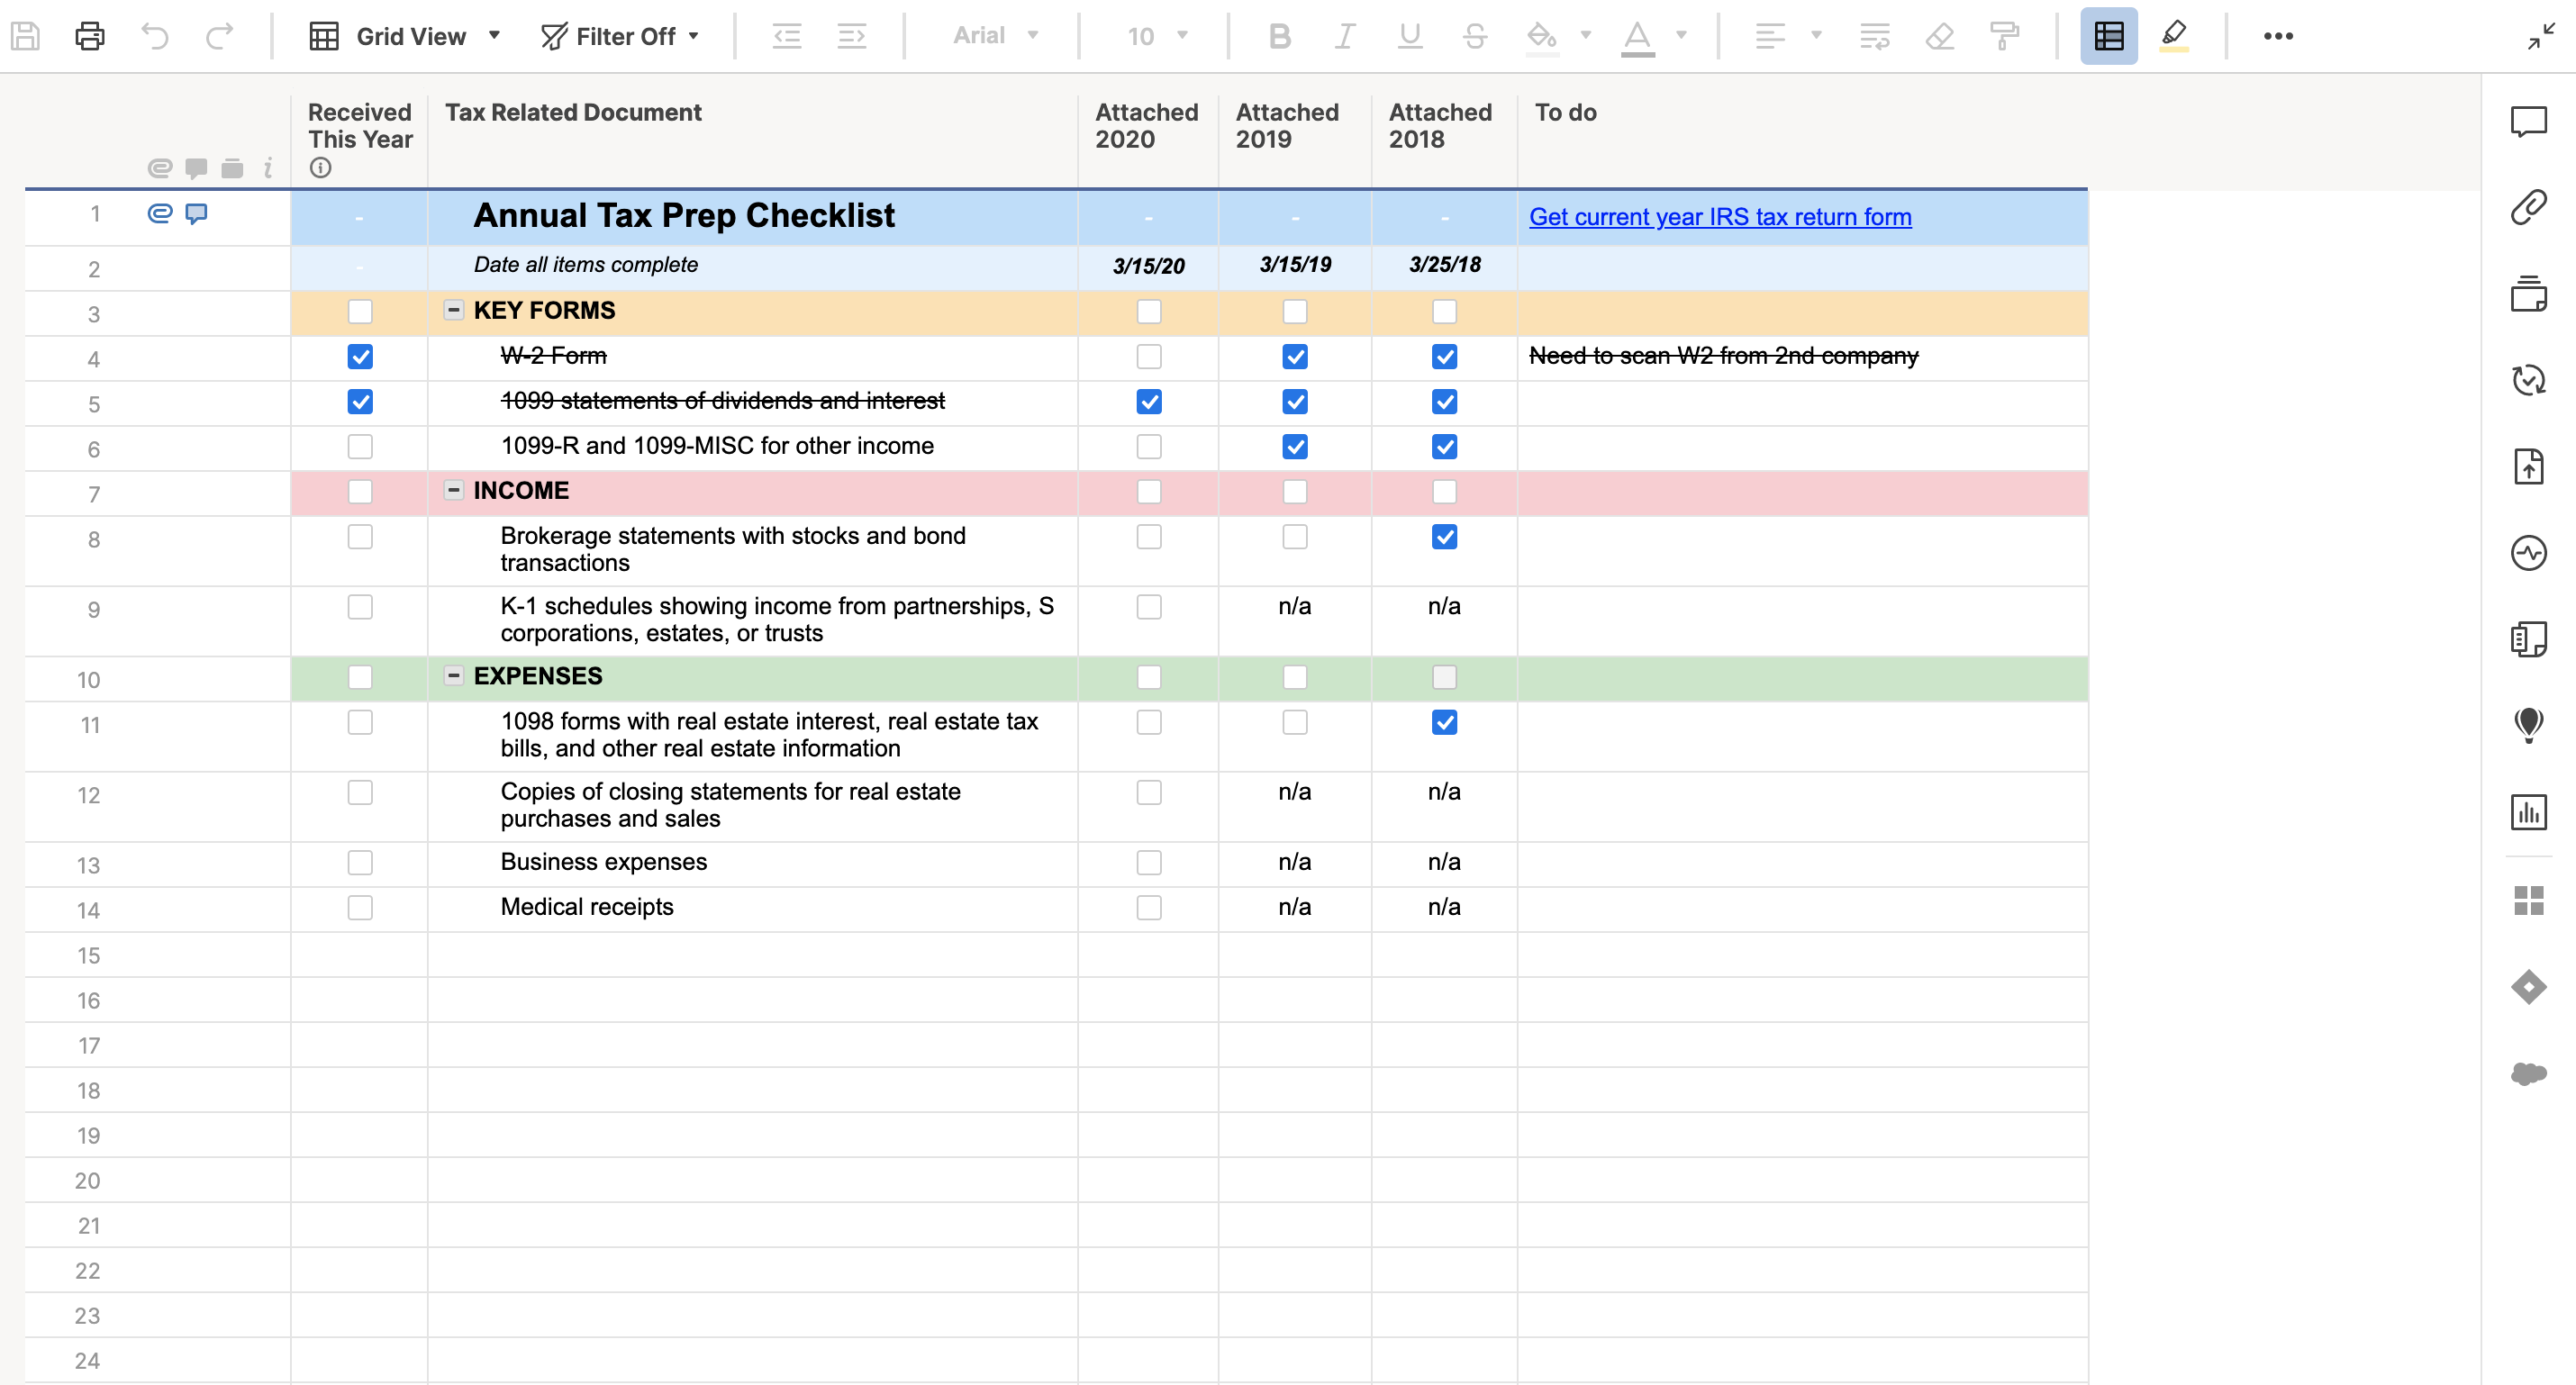2576x1385 pixels.
Task: Open the more options ellipsis menu
Action: [2277, 36]
